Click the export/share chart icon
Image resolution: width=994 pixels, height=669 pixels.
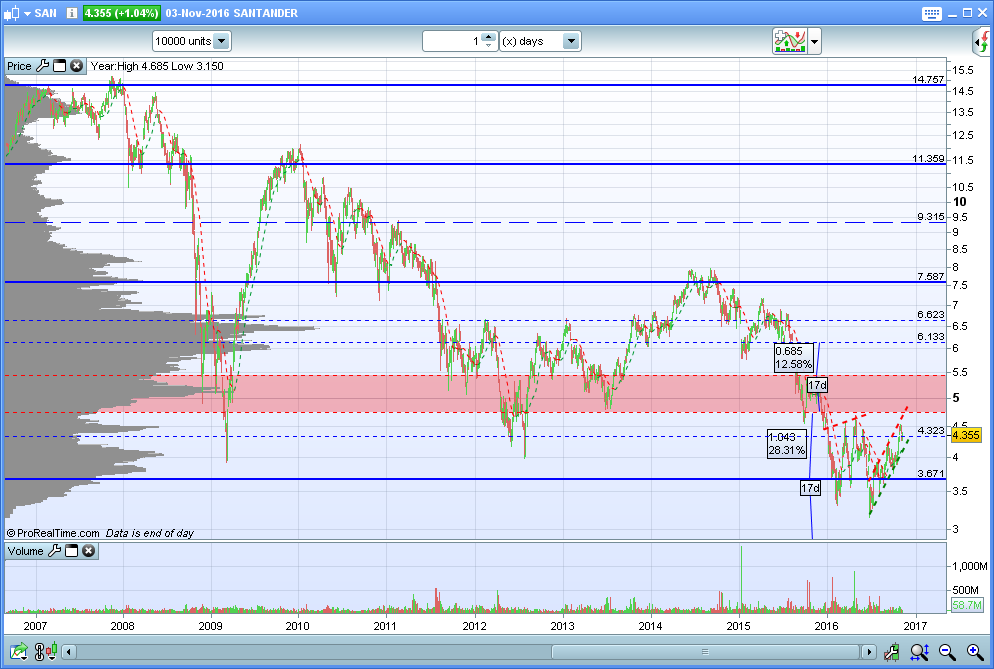pos(18,651)
